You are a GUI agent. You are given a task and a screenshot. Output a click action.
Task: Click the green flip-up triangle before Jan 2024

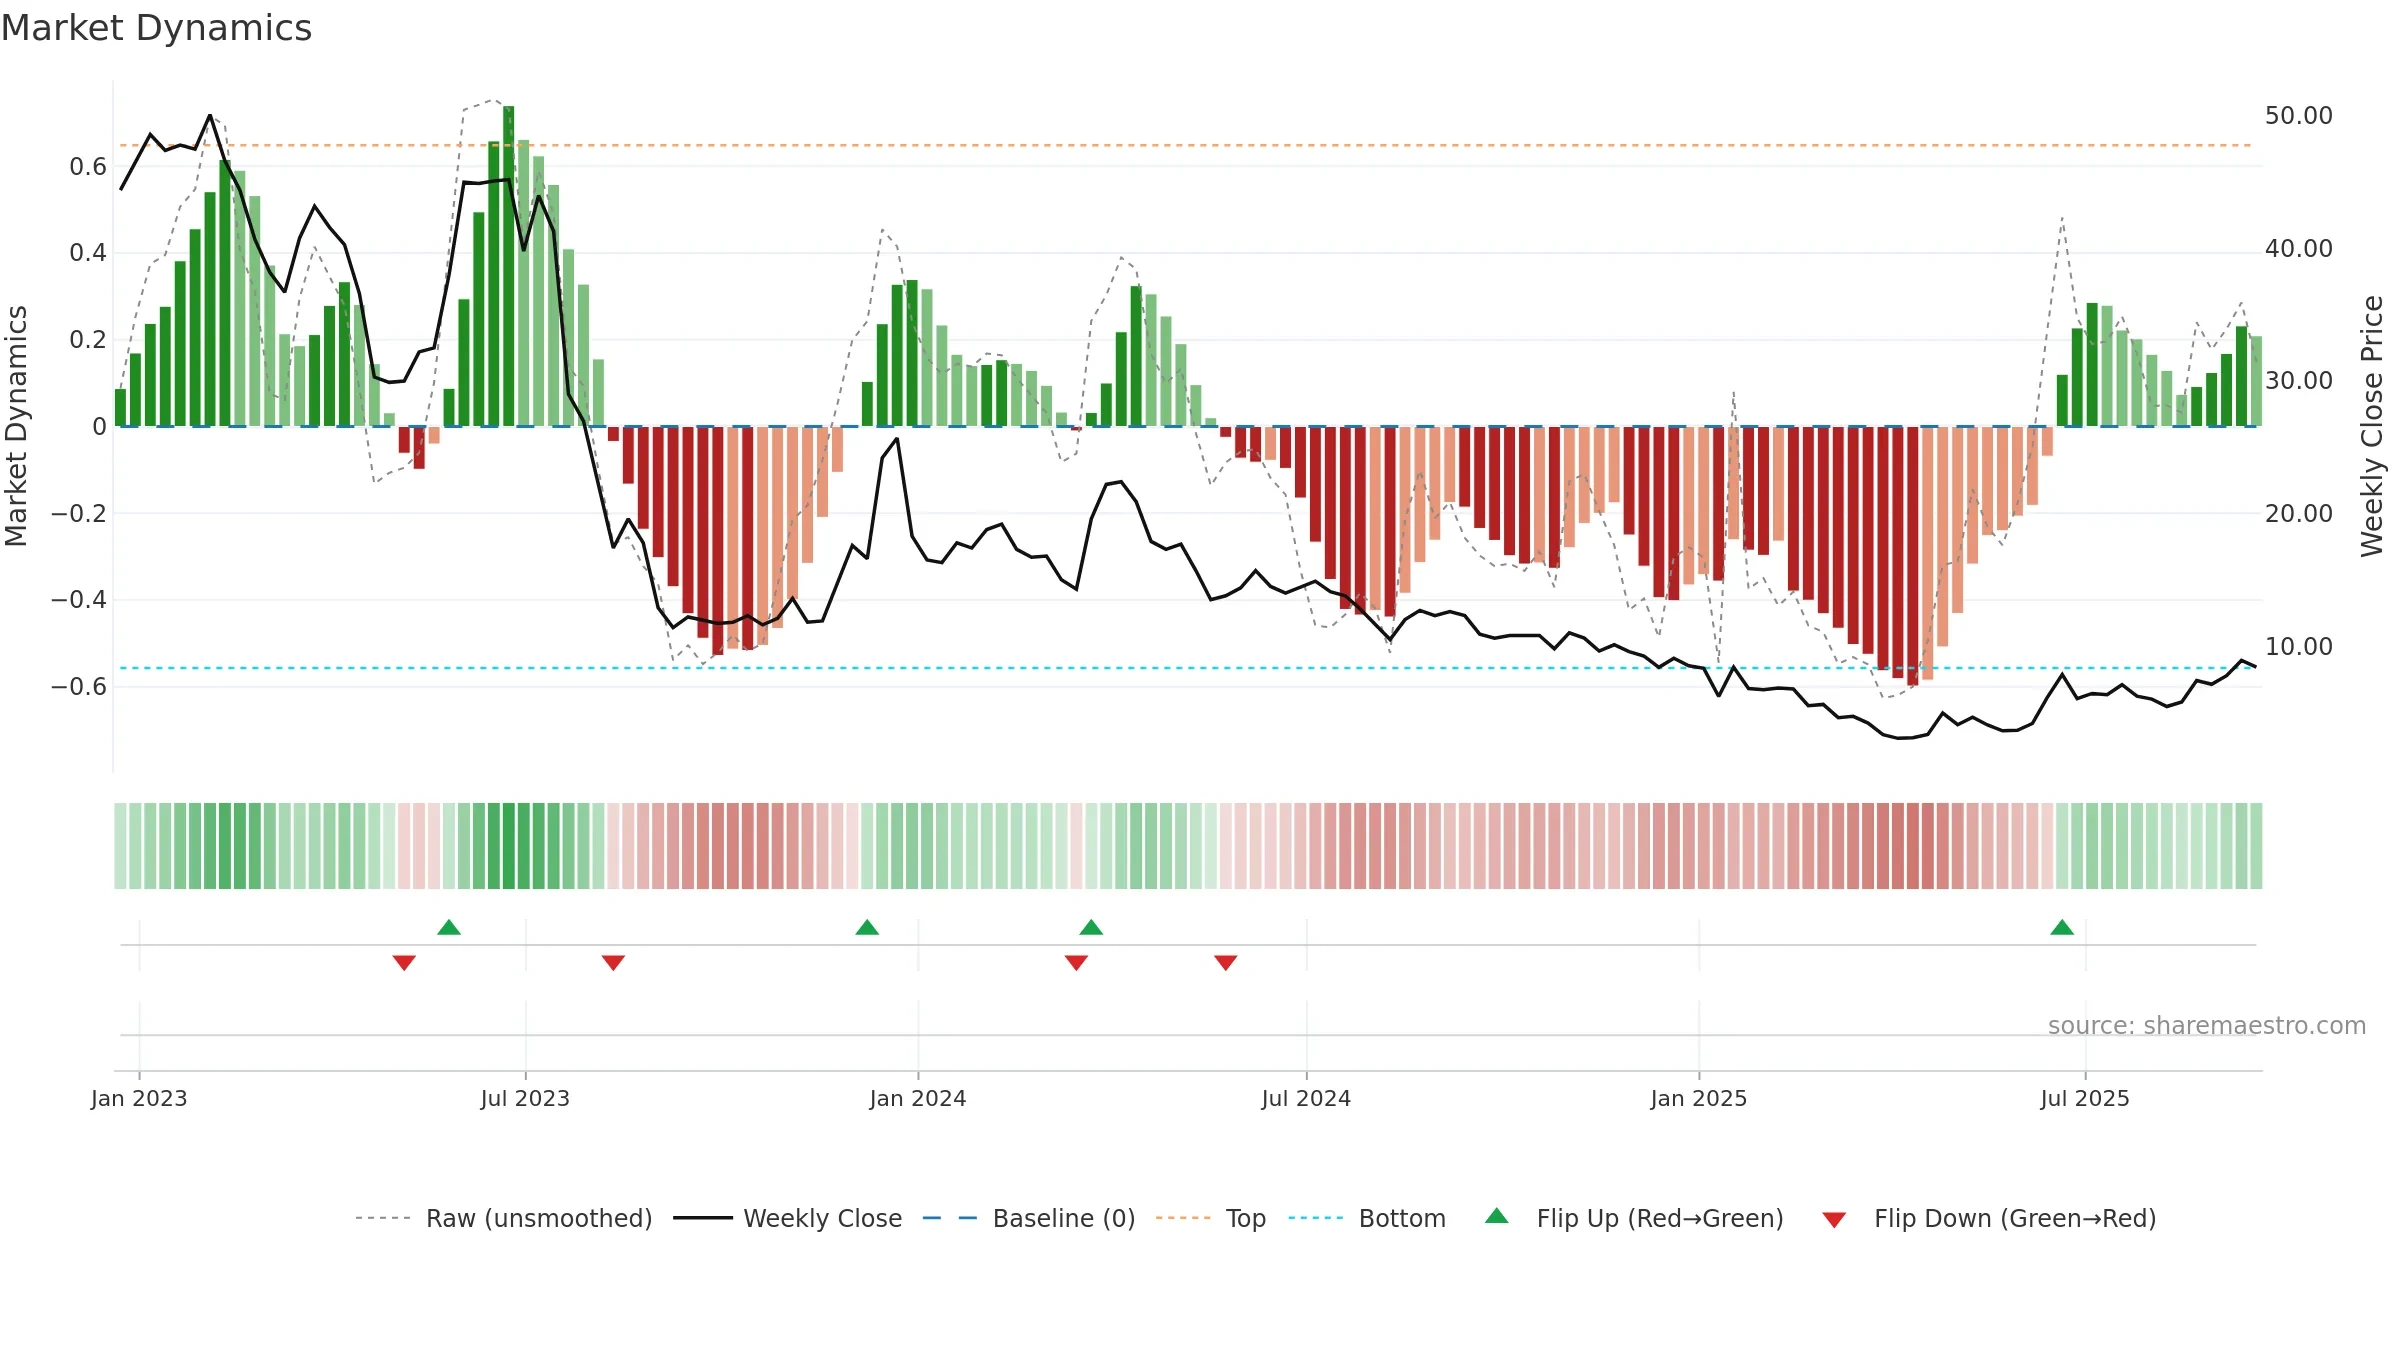point(867,927)
